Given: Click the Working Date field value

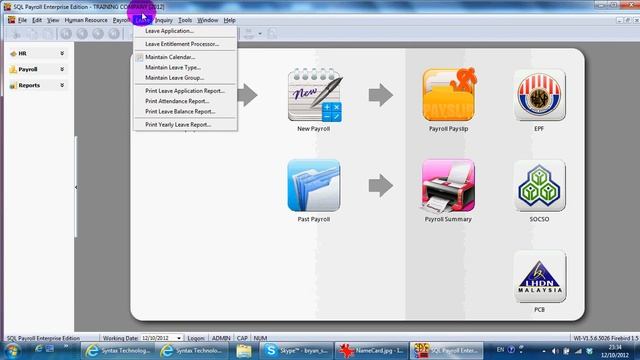Looking at the screenshot, I should (156, 338).
